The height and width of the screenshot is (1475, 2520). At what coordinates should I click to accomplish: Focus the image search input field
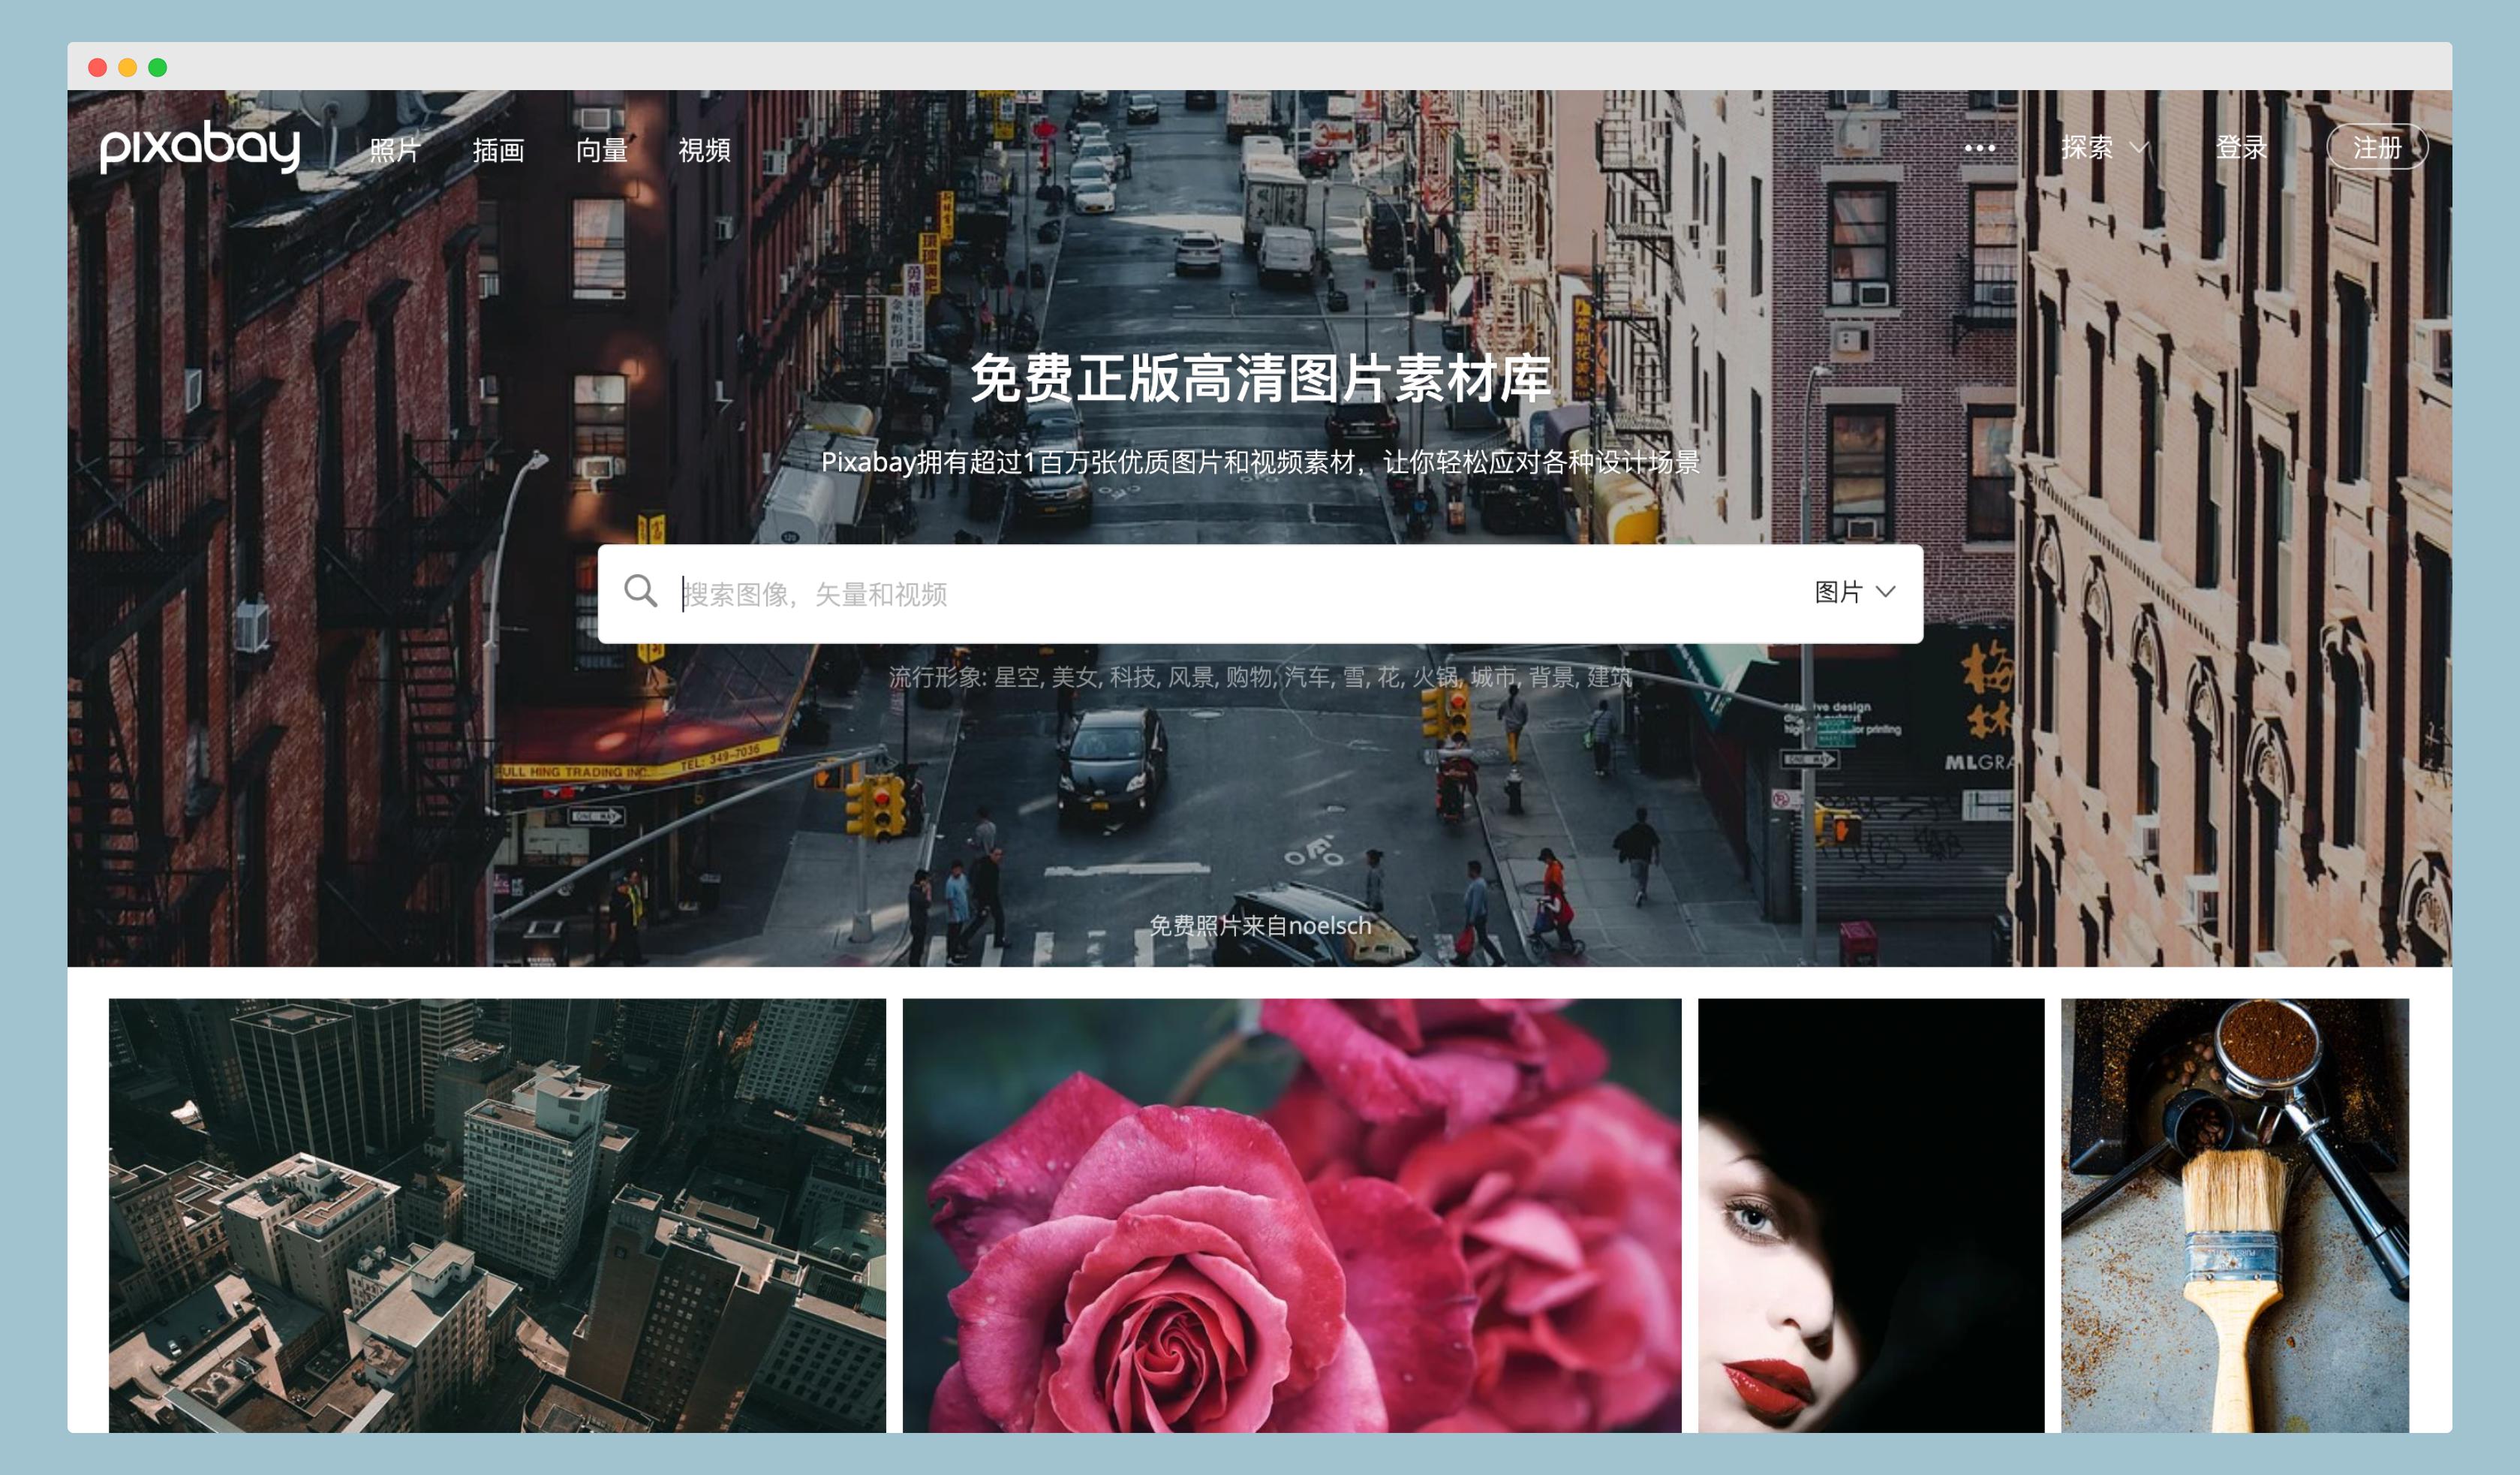pos(1200,594)
